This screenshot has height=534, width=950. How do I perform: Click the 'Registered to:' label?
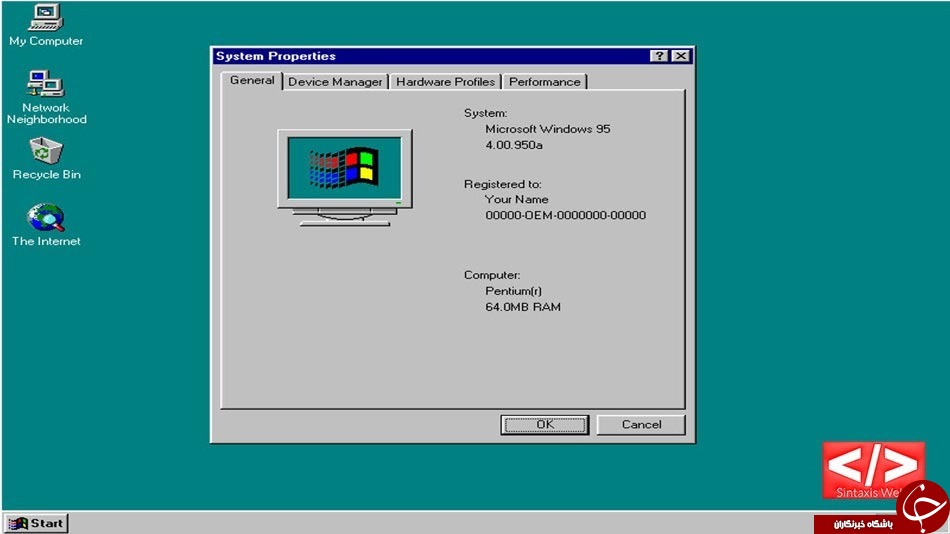503,184
